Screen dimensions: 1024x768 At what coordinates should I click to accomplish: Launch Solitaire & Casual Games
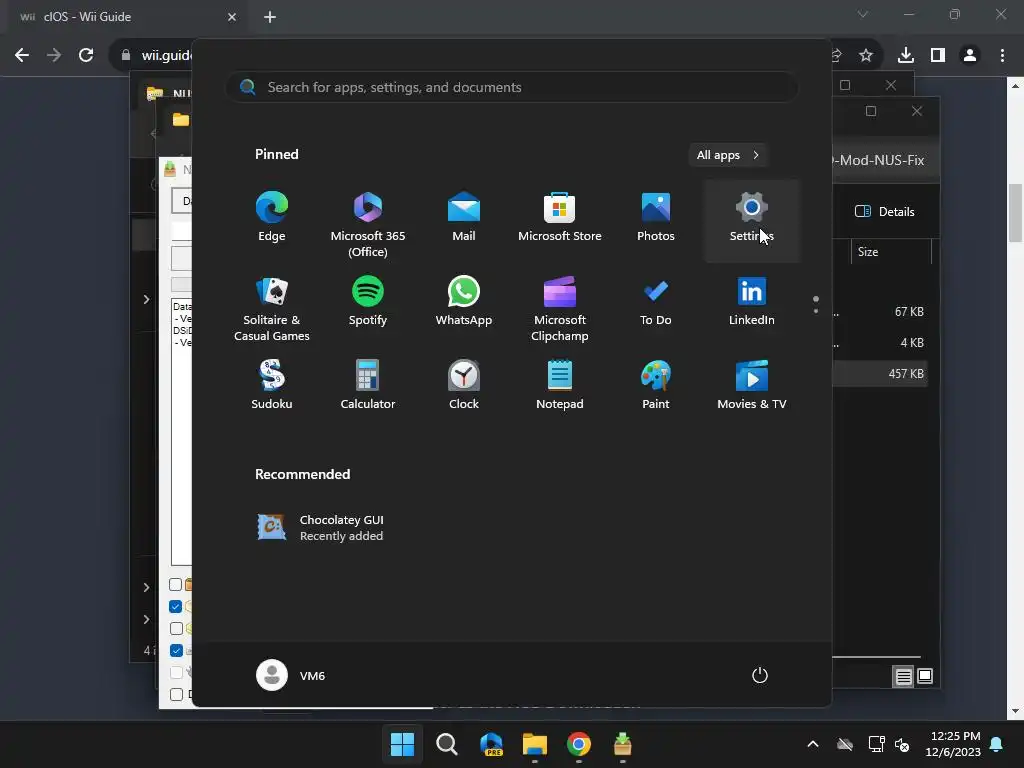coord(272,308)
